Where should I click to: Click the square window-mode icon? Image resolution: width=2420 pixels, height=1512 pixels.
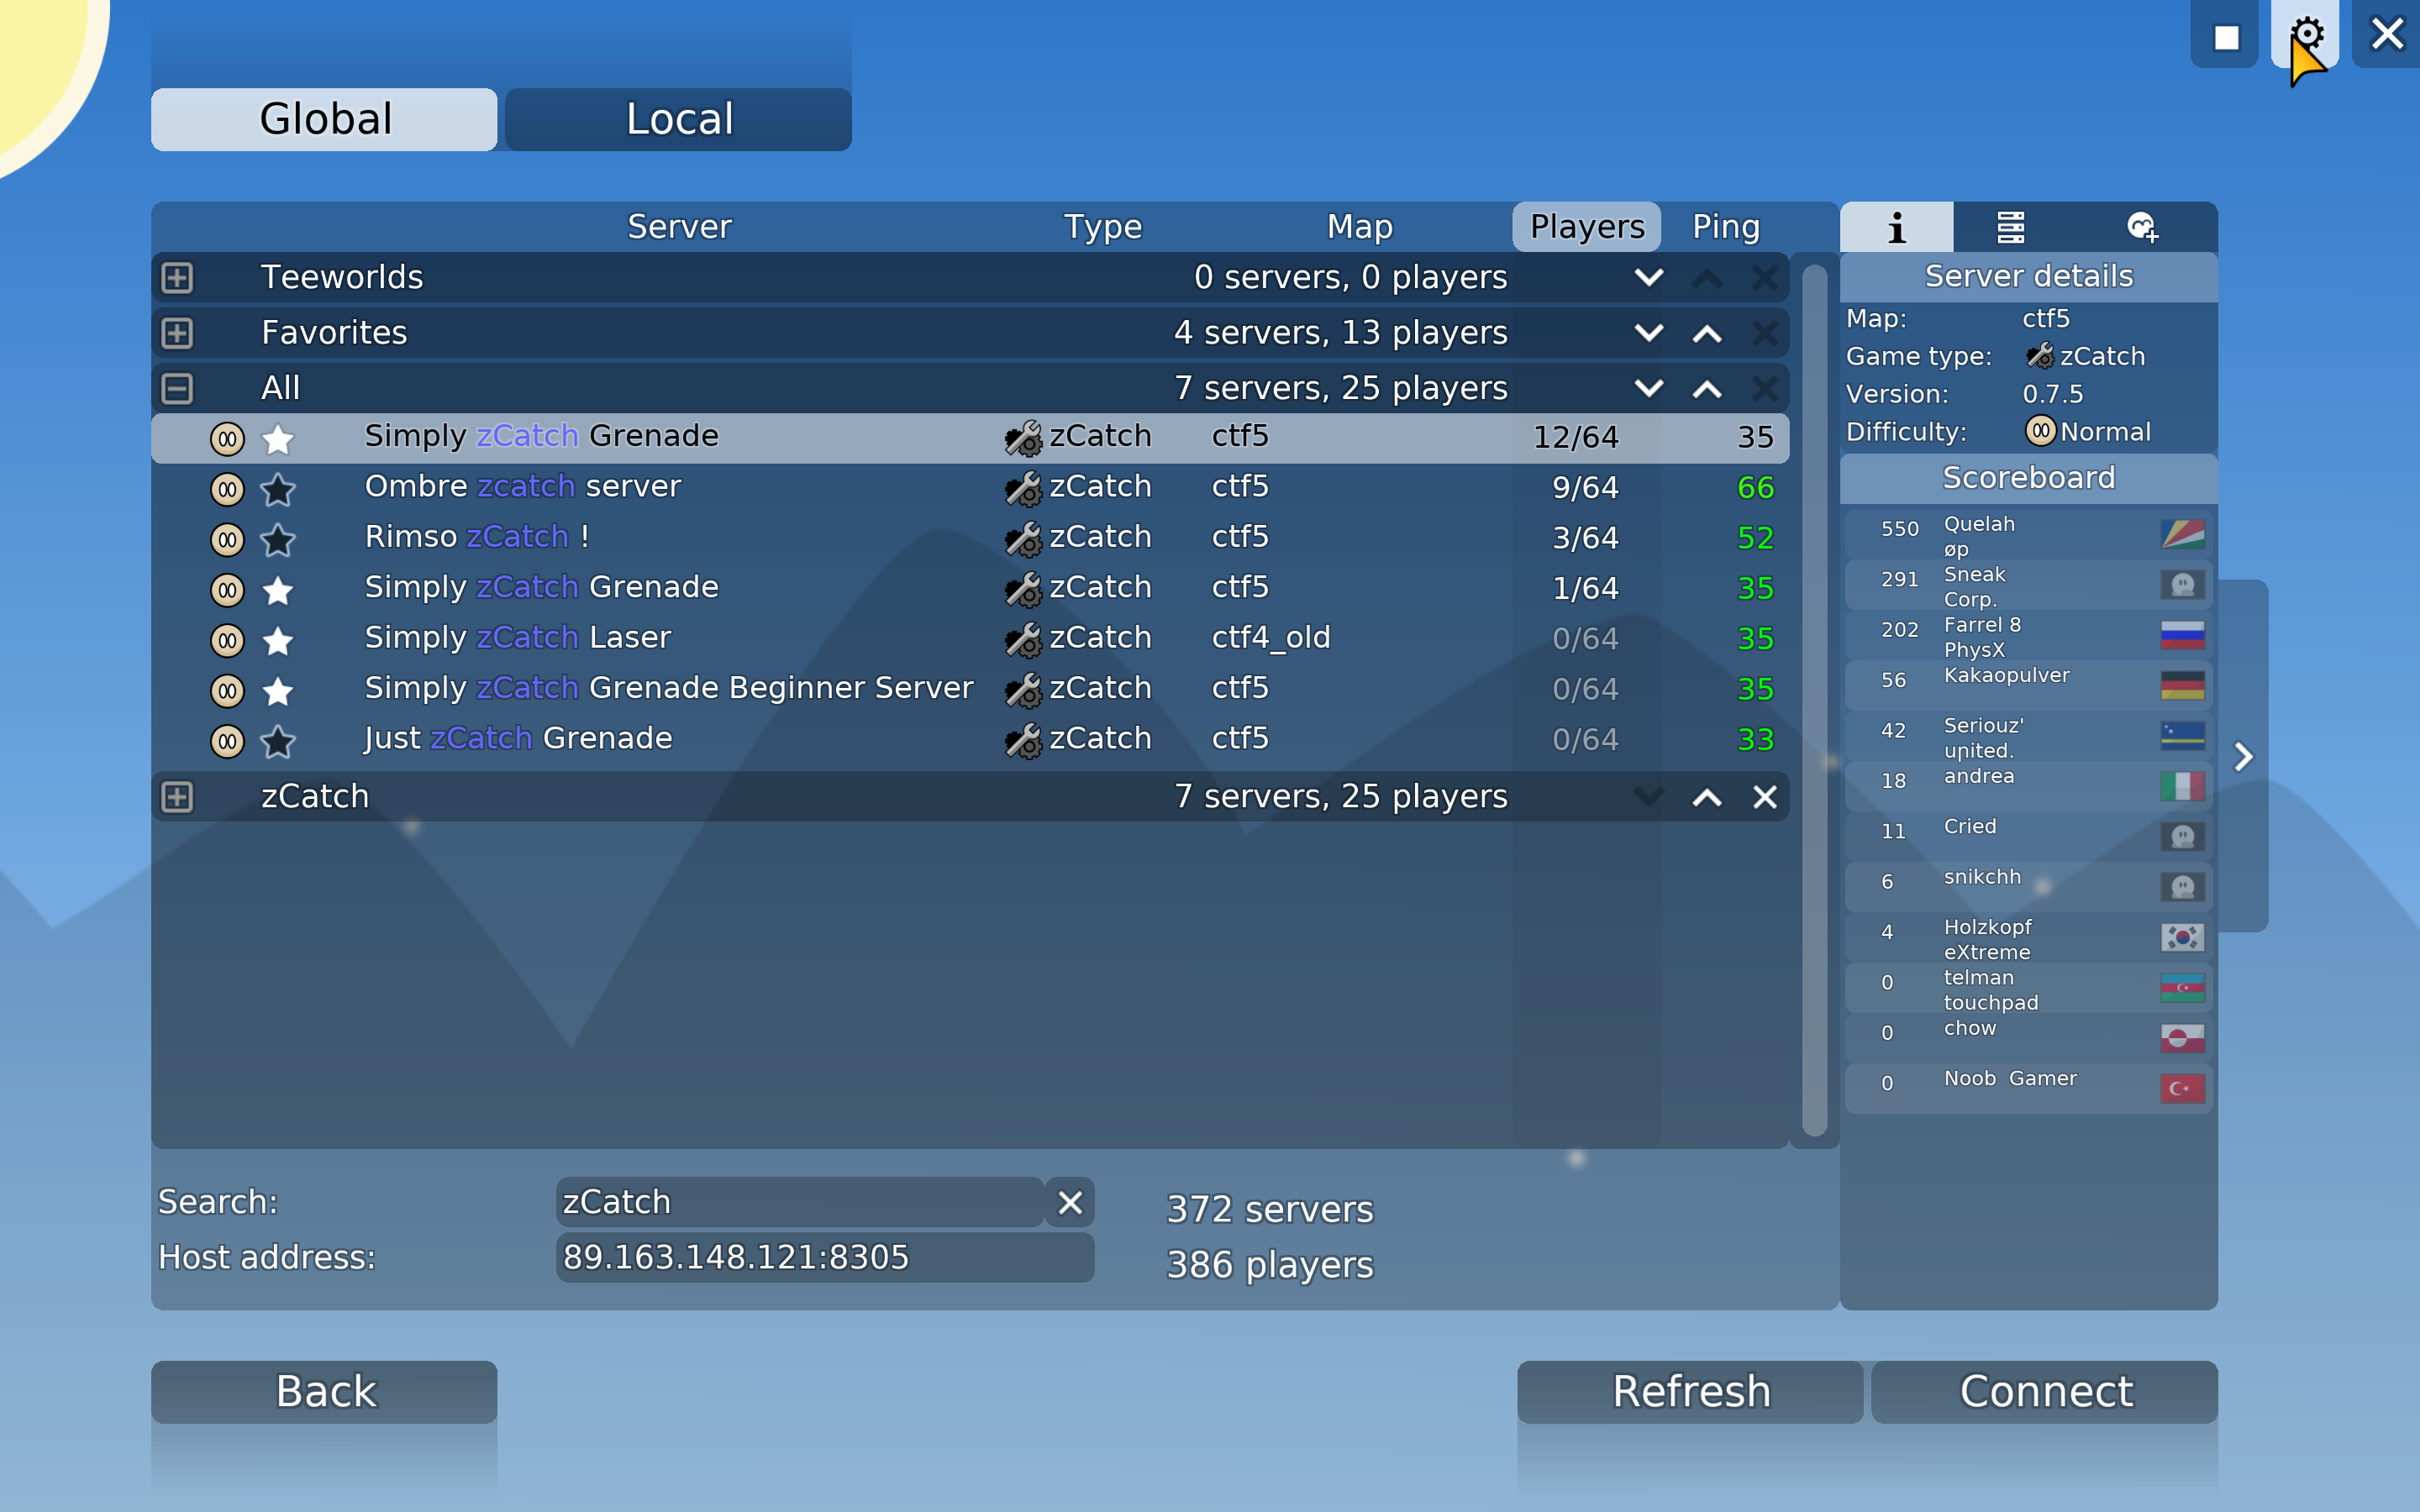coord(2225,36)
